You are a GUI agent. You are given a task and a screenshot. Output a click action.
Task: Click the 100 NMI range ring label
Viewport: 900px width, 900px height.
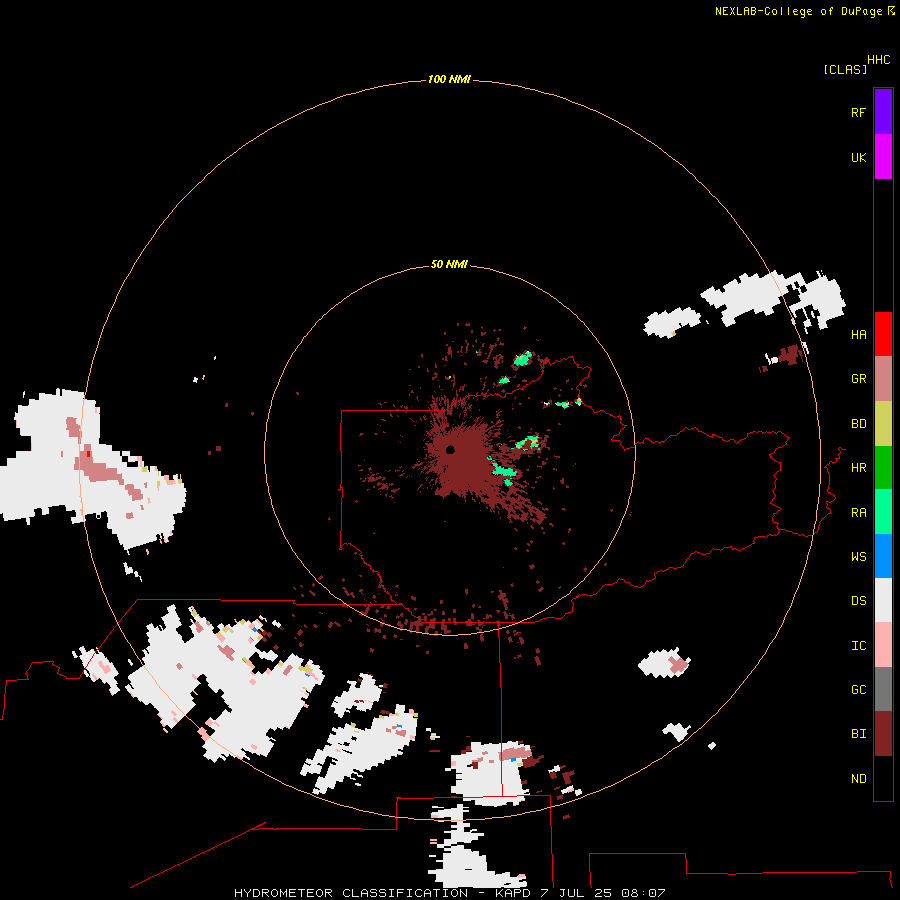[449, 79]
